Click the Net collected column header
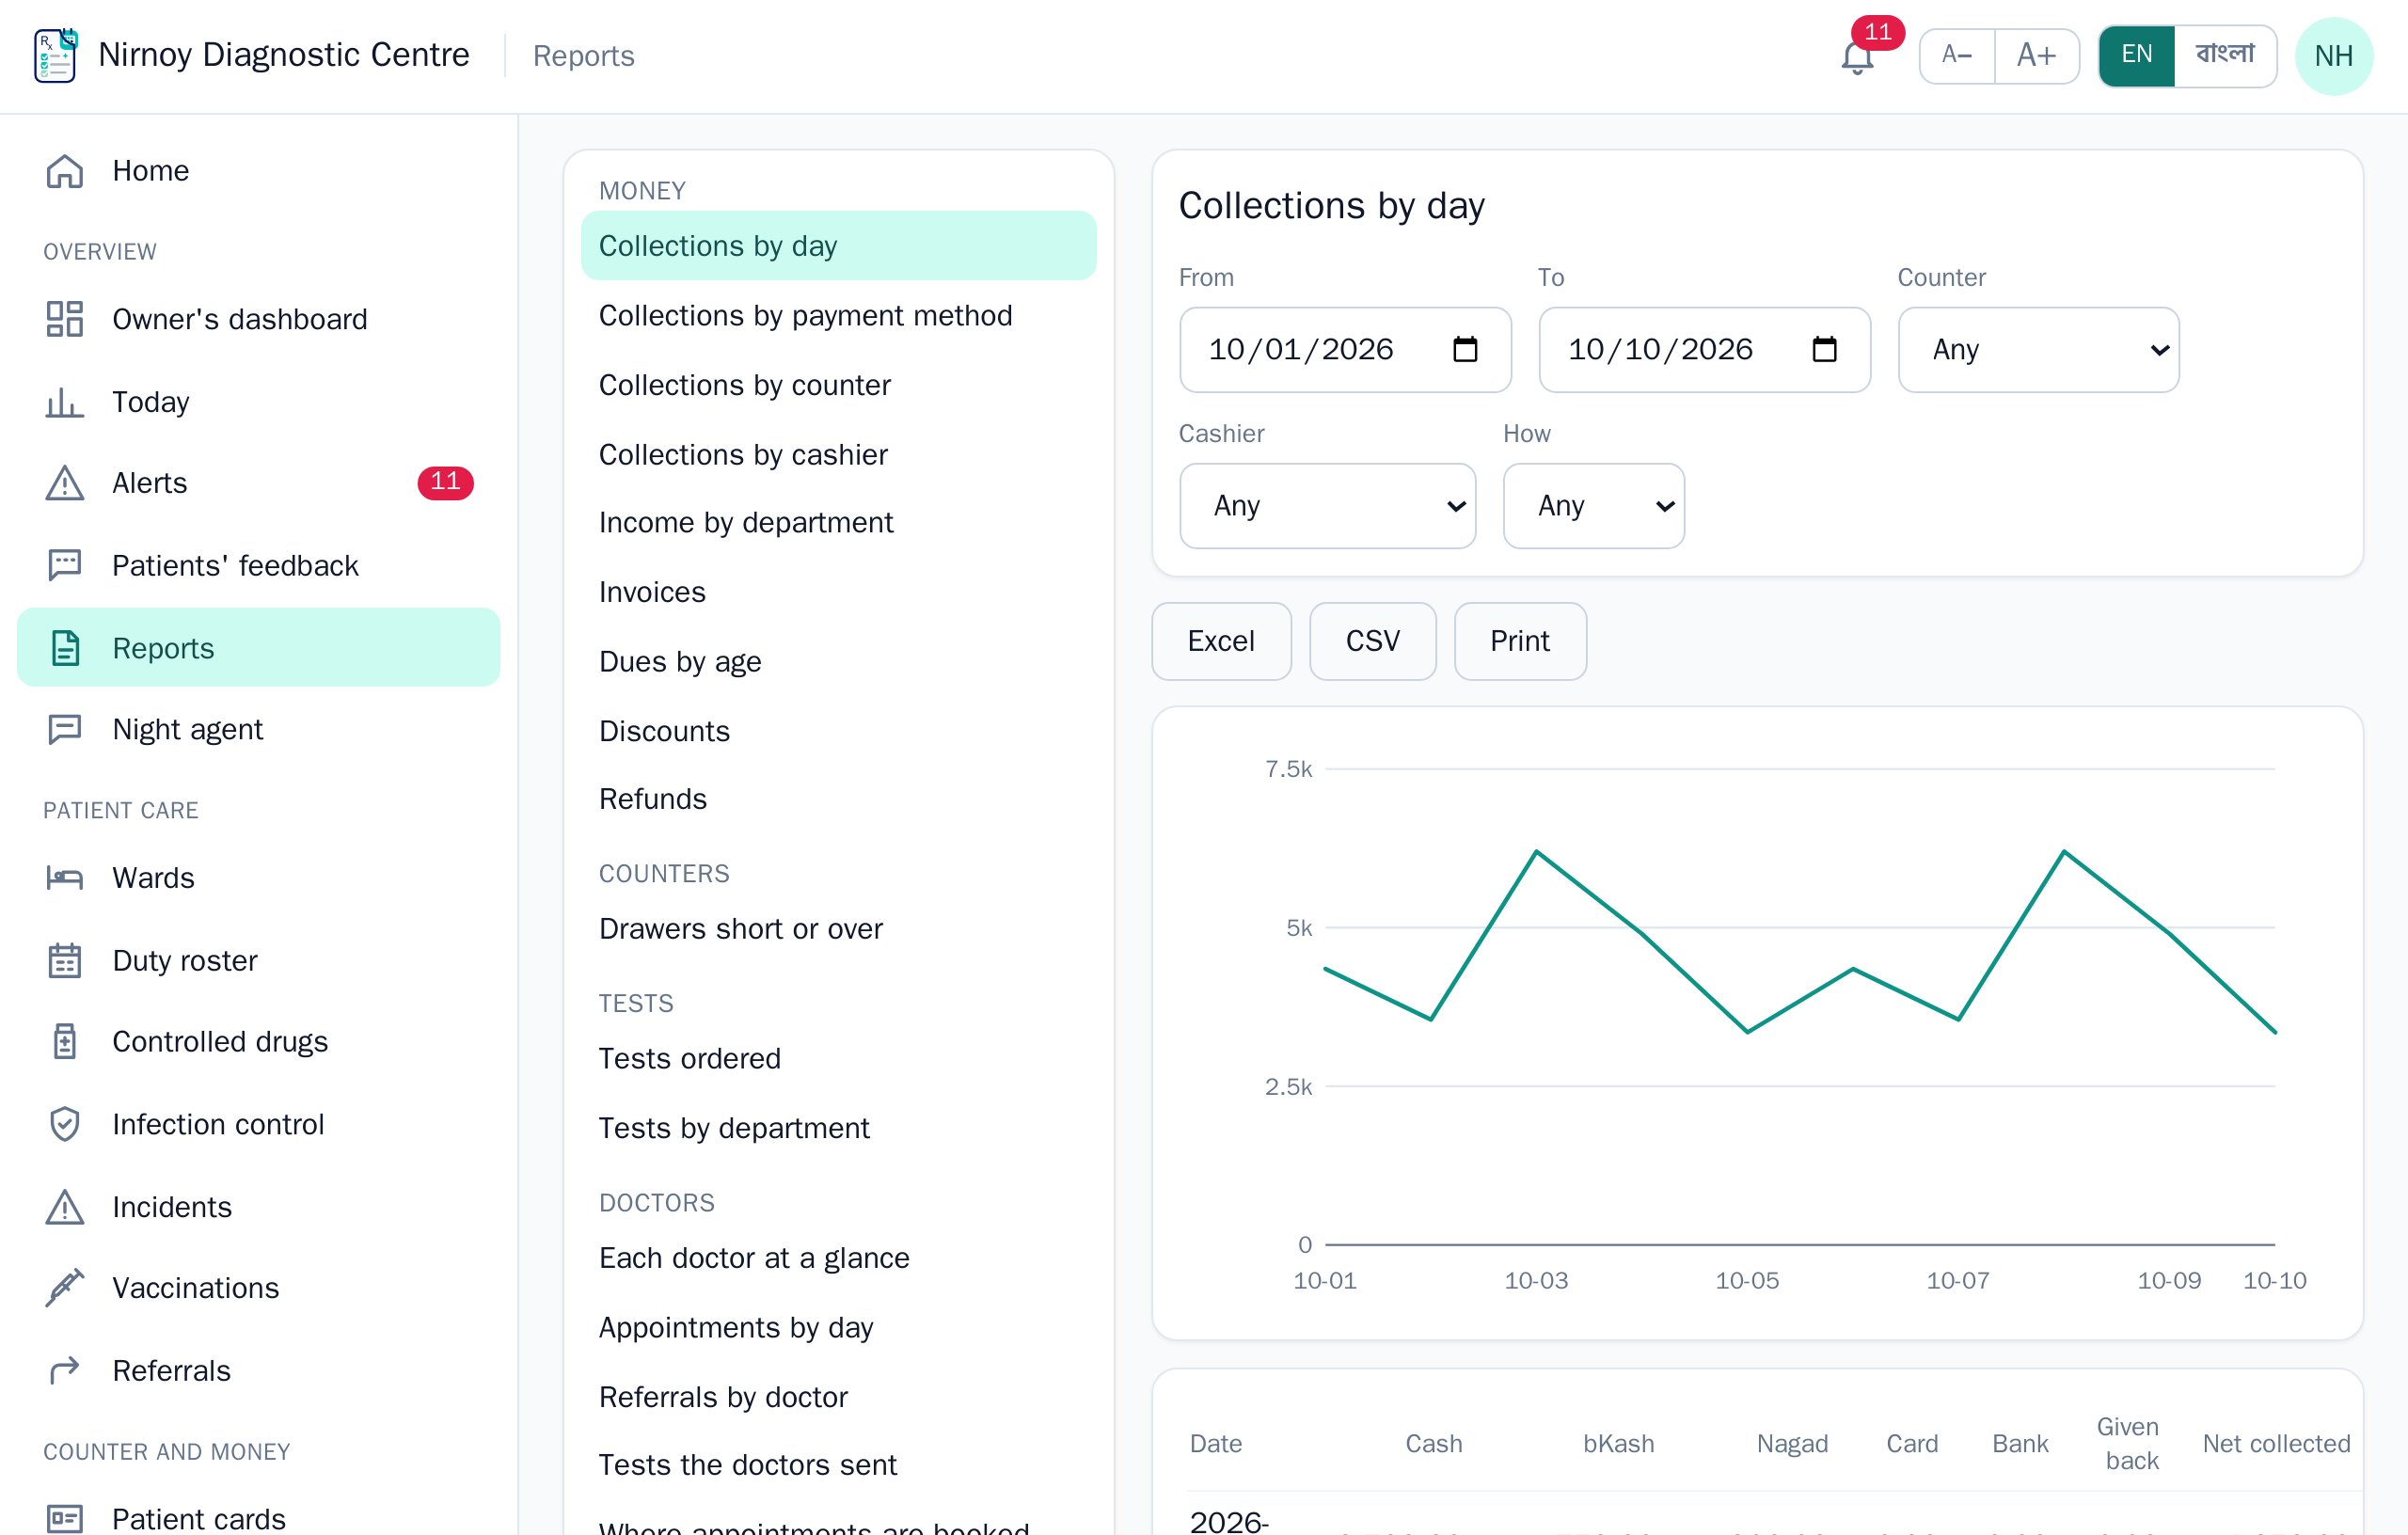 pyautogui.click(x=2275, y=1443)
